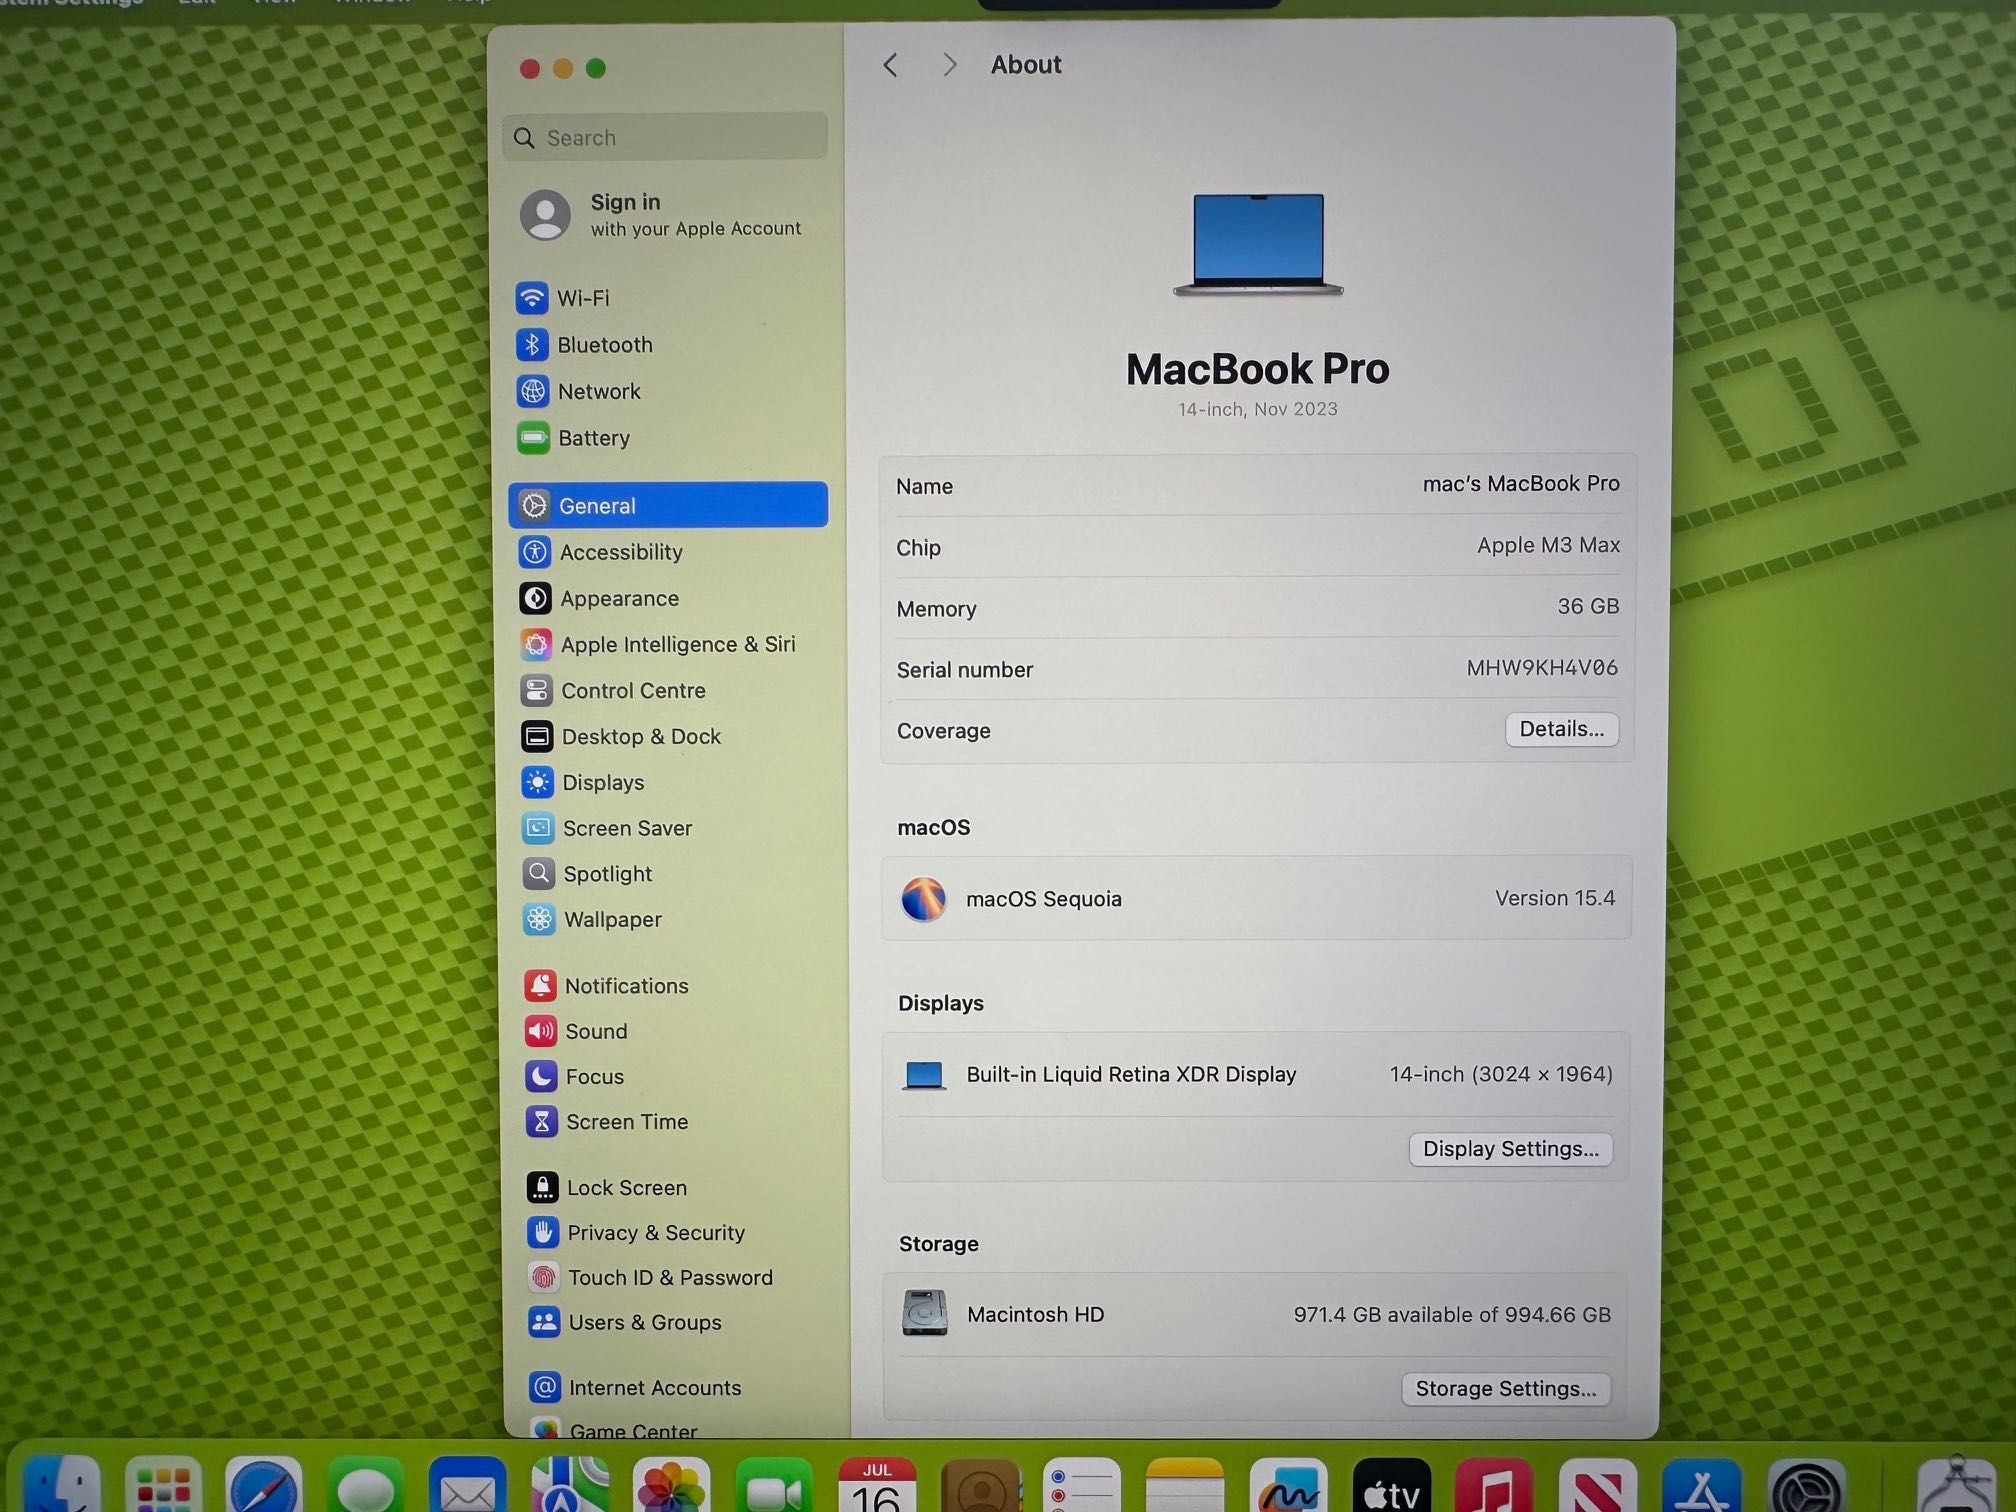
Task: Click the memory value 36 GB
Action: (1588, 606)
